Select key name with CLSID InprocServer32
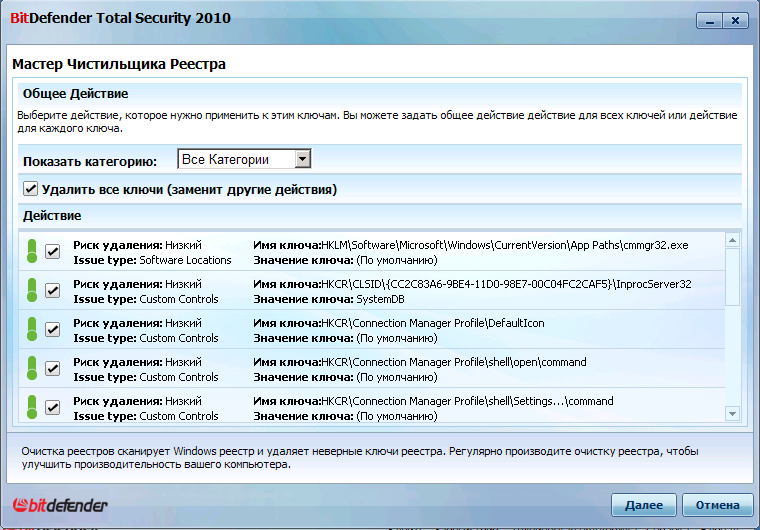760x530 pixels. coord(472,284)
